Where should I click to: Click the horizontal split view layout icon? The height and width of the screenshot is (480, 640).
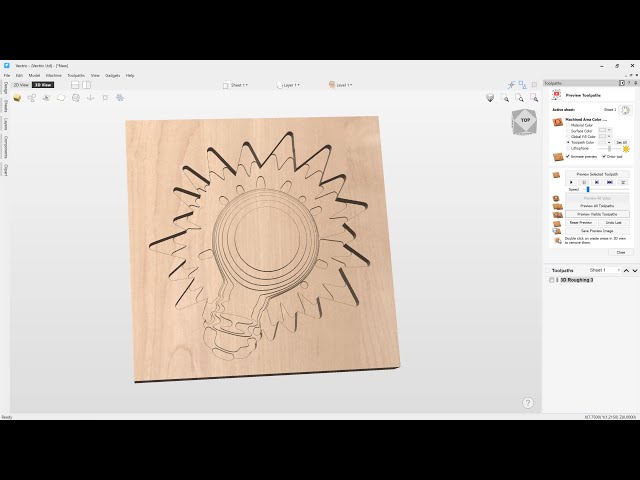coord(75,85)
